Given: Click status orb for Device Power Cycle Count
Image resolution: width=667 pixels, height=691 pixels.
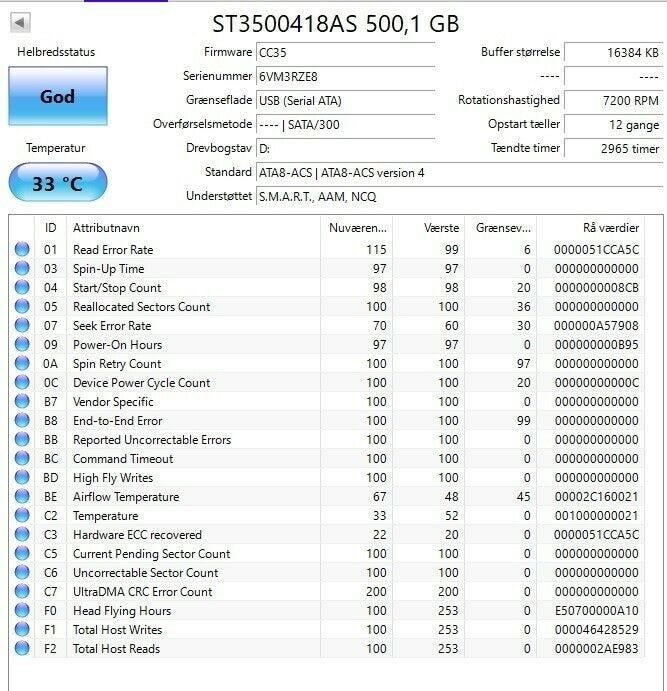Looking at the screenshot, I should click(x=22, y=382).
